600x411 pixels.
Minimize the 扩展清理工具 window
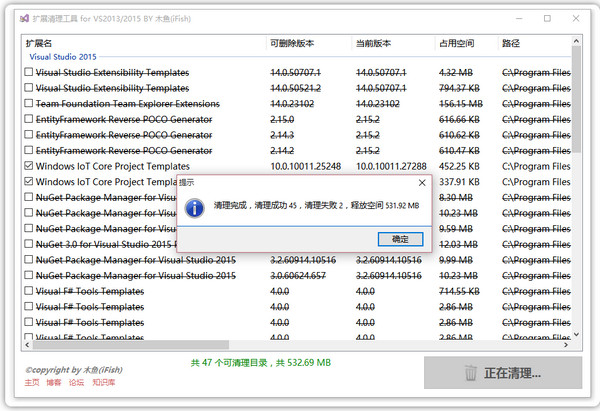pyautogui.click(x=519, y=18)
